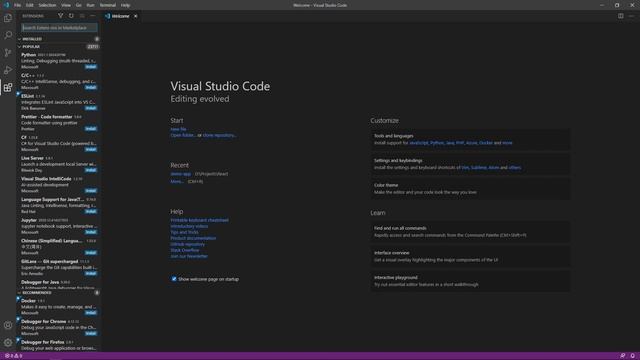Open the Color theme customize card
The height and width of the screenshot is (360, 640).
coord(470,189)
